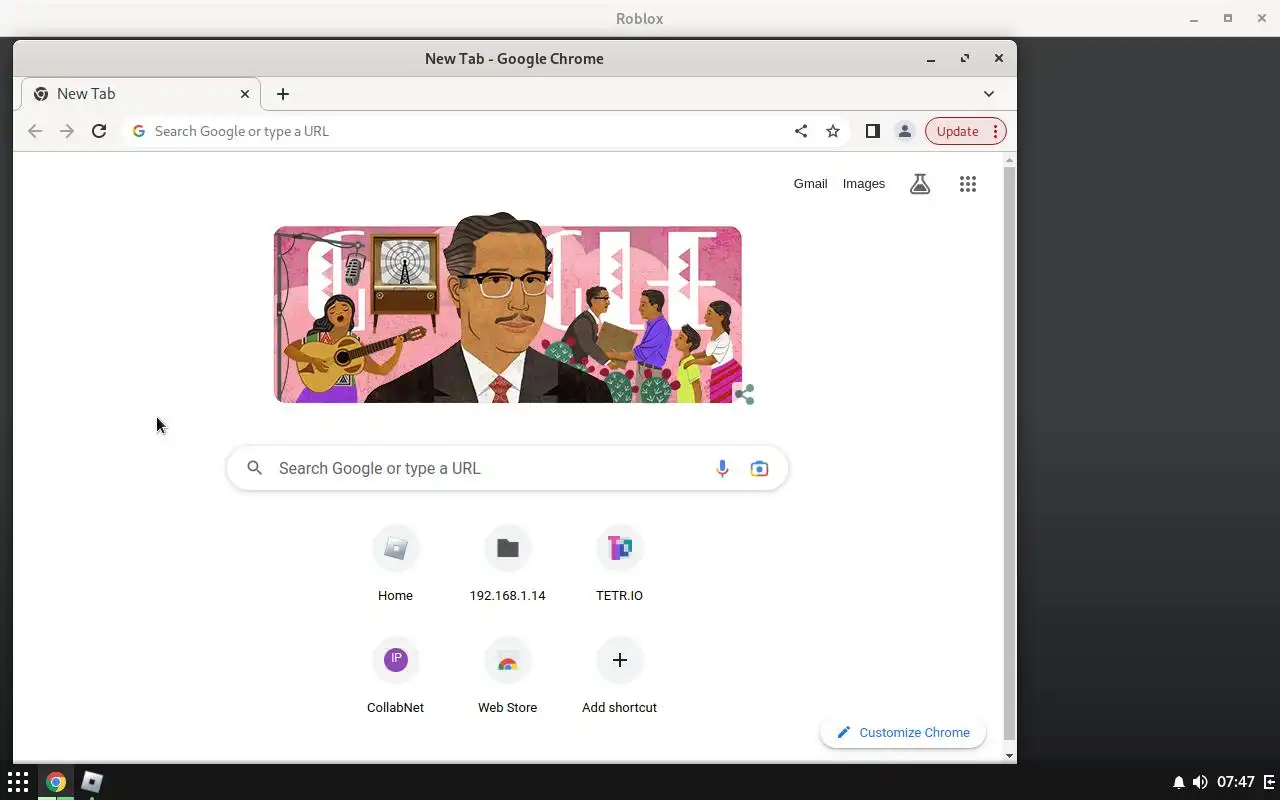1280x800 pixels.
Task: Open the Images link
Action: click(864, 184)
